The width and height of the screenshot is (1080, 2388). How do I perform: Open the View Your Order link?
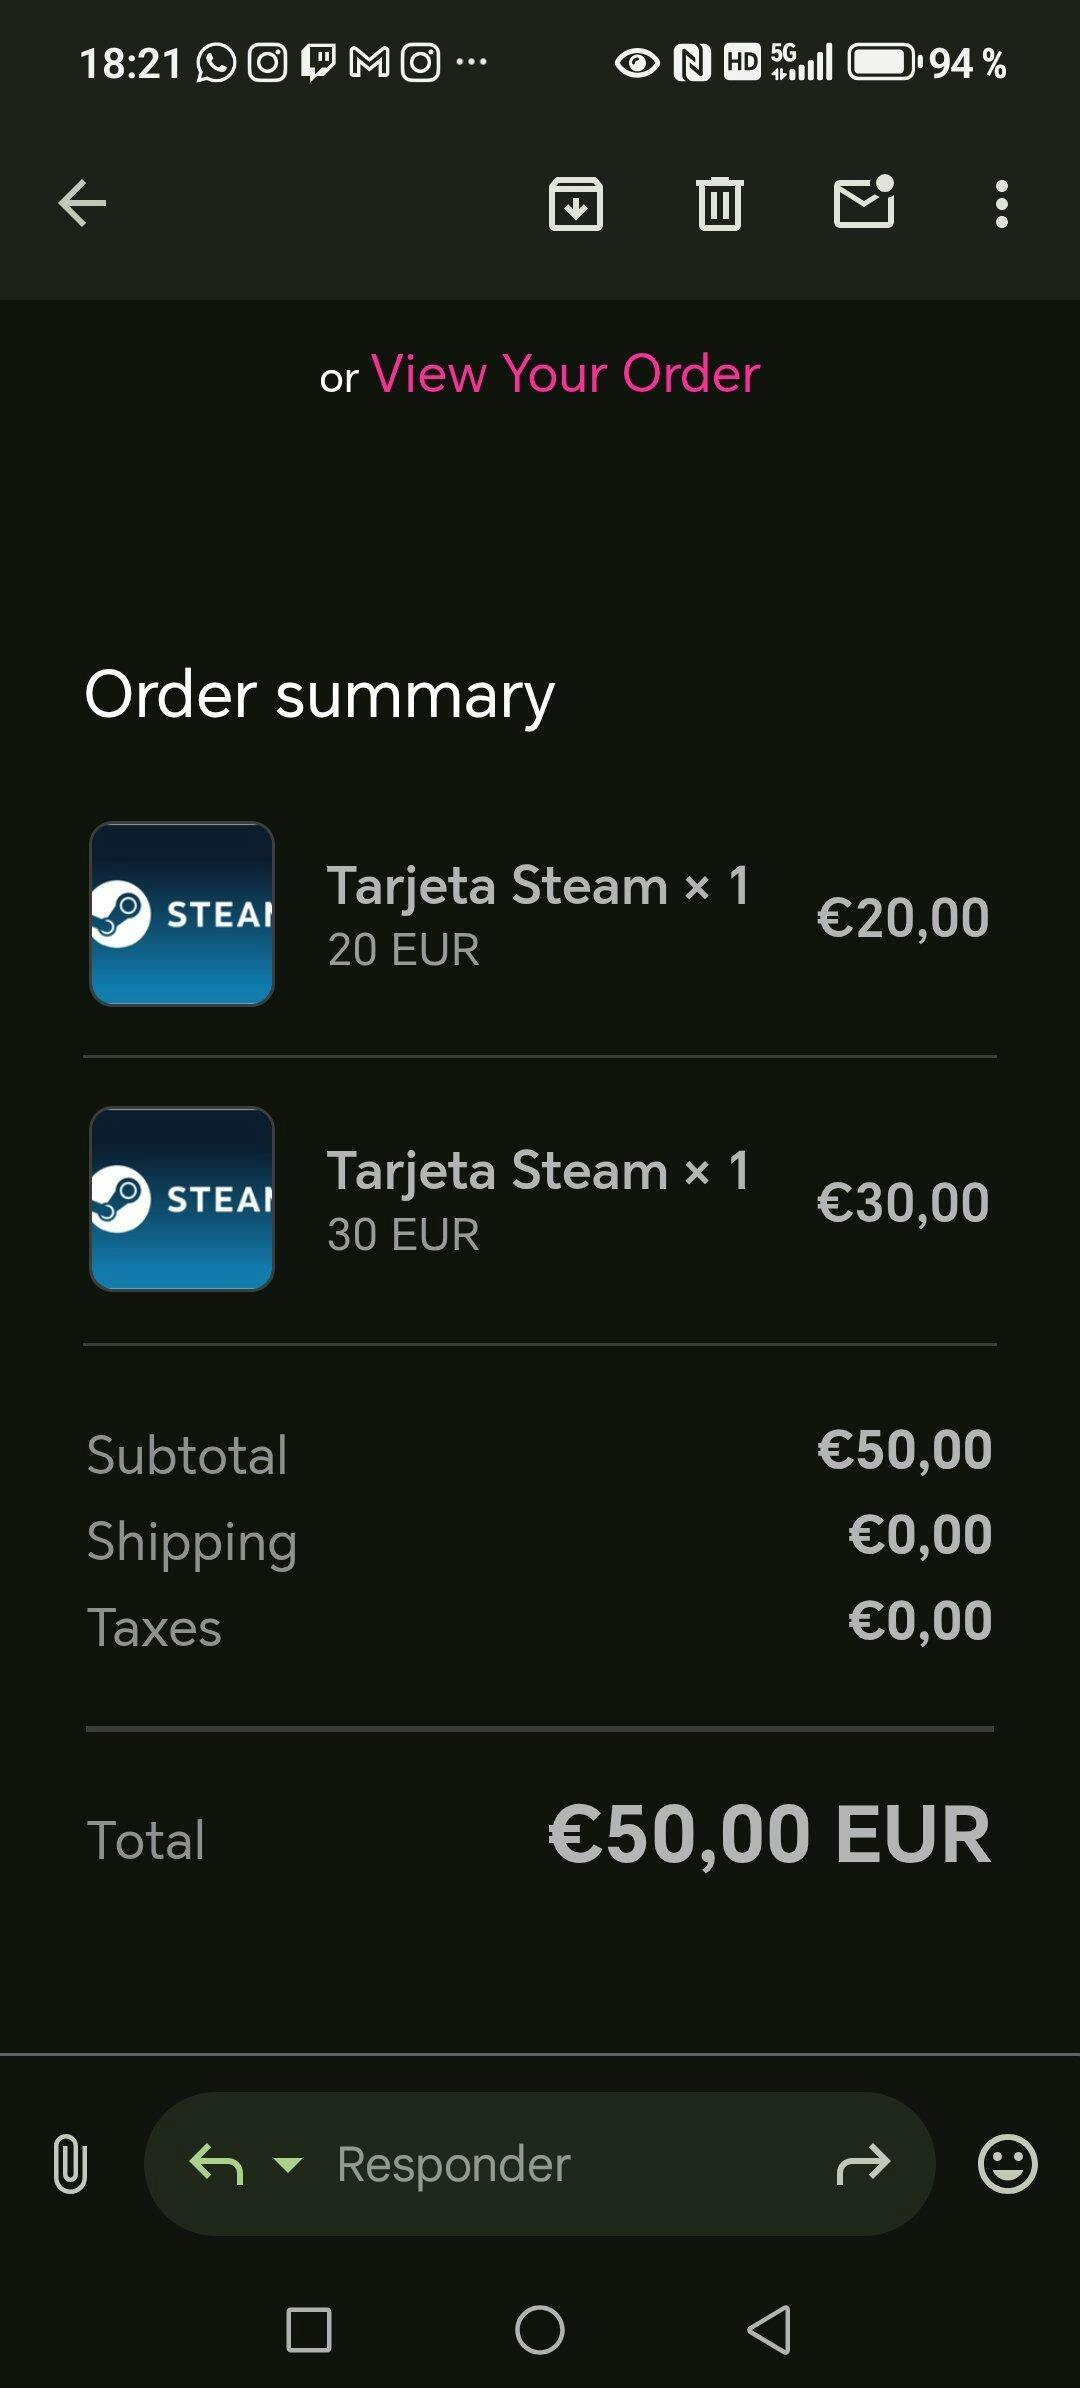[x=565, y=374]
